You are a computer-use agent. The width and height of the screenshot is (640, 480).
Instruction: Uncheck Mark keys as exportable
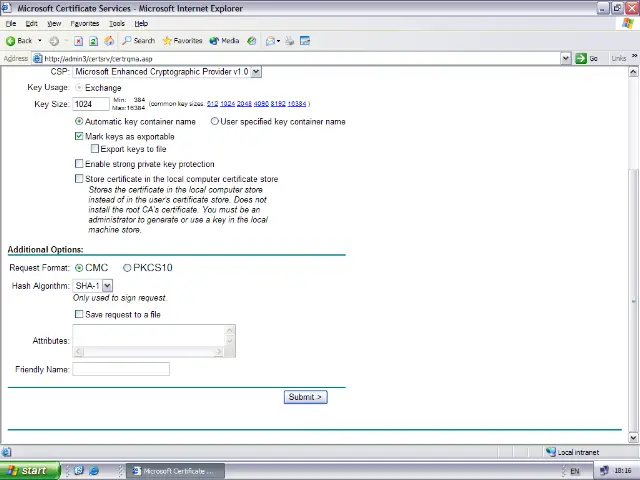pos(80,136)
